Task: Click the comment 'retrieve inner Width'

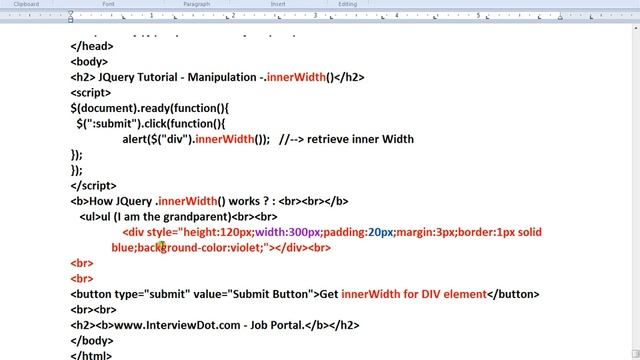Action: click(x=360, y=139)
